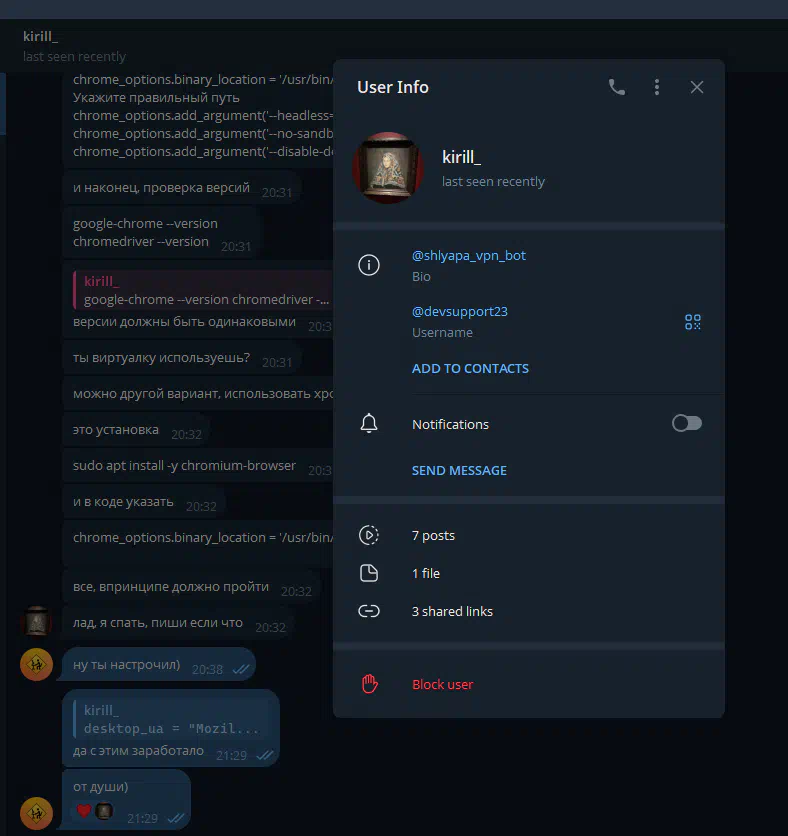Click the notifications bell icon
This screenshot has height=836, width=788.
[368, 424]
